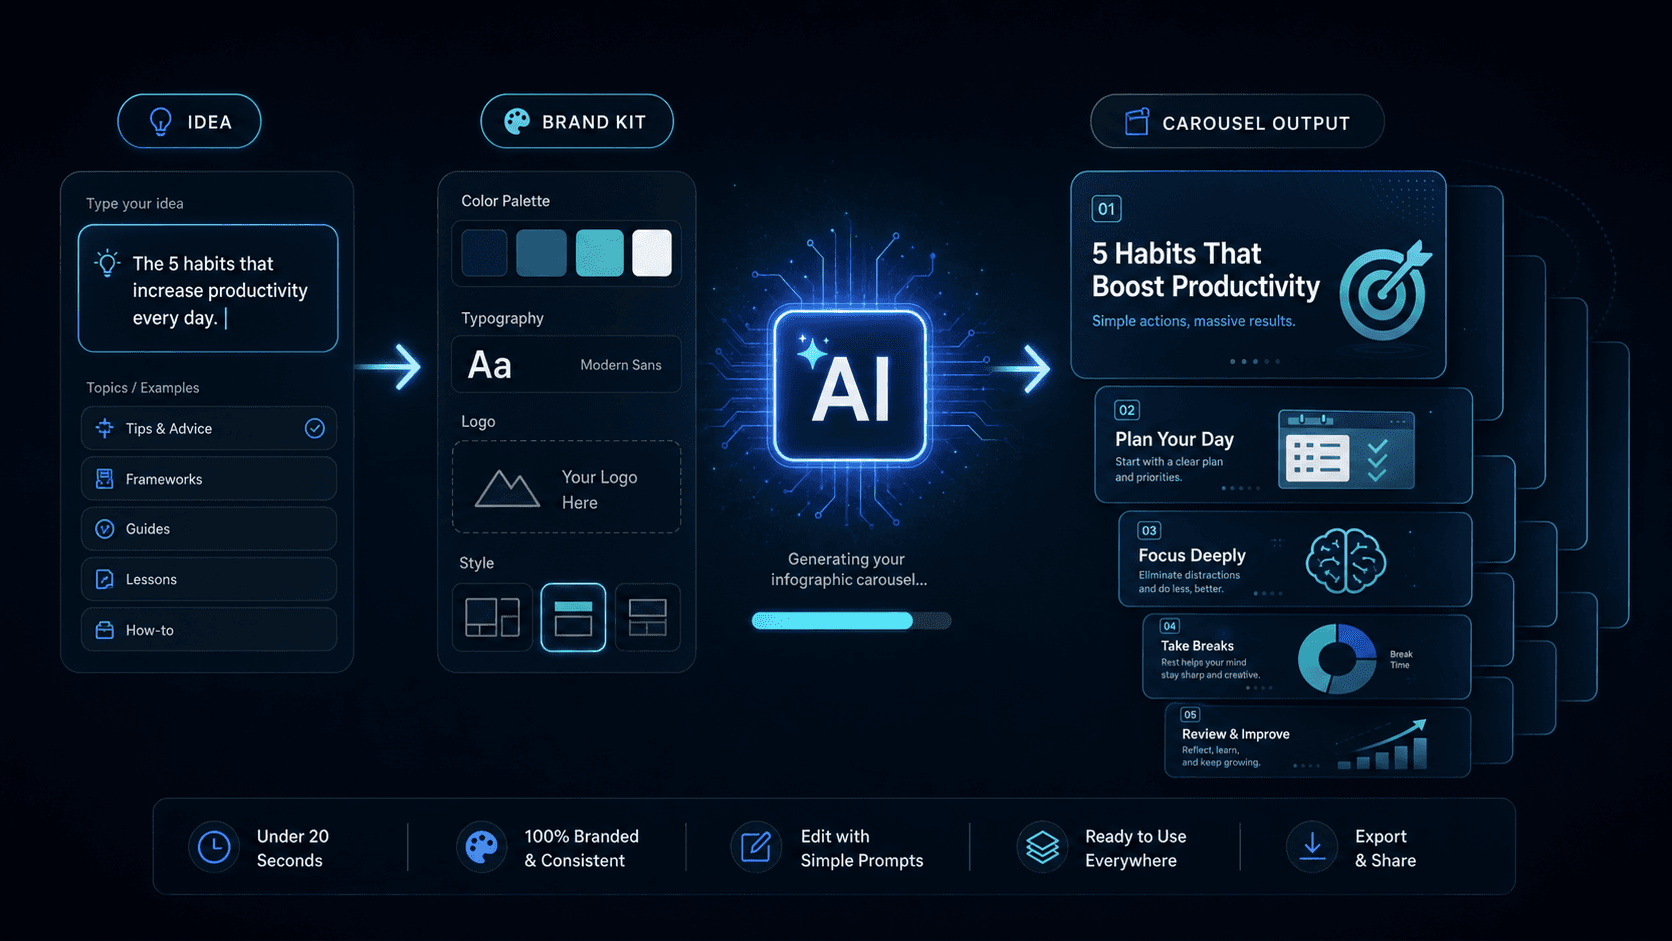
Task: Toggle the Tips & Advice checkmark
Action: click(315, 428)
